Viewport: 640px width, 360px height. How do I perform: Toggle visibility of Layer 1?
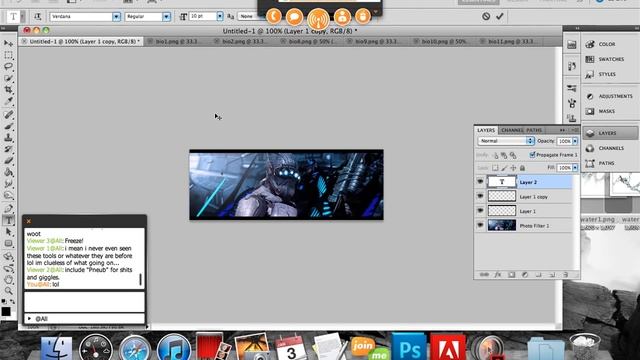[x=480, y=211]
